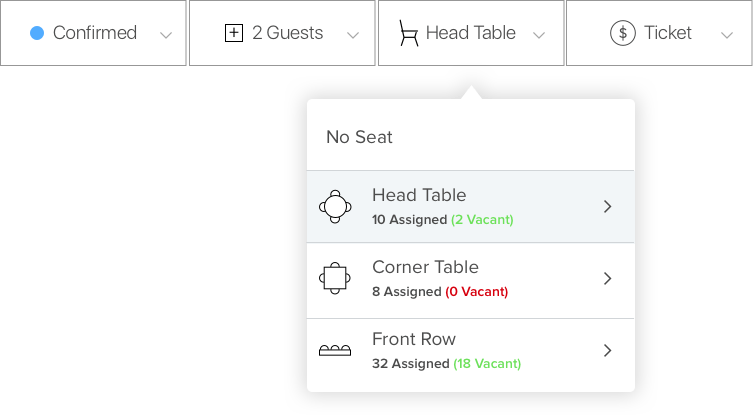Click the blue Confirmed status dot
The width and height of the screenshot is (753, 415).
pyautogui.click(x=37, y=33)
